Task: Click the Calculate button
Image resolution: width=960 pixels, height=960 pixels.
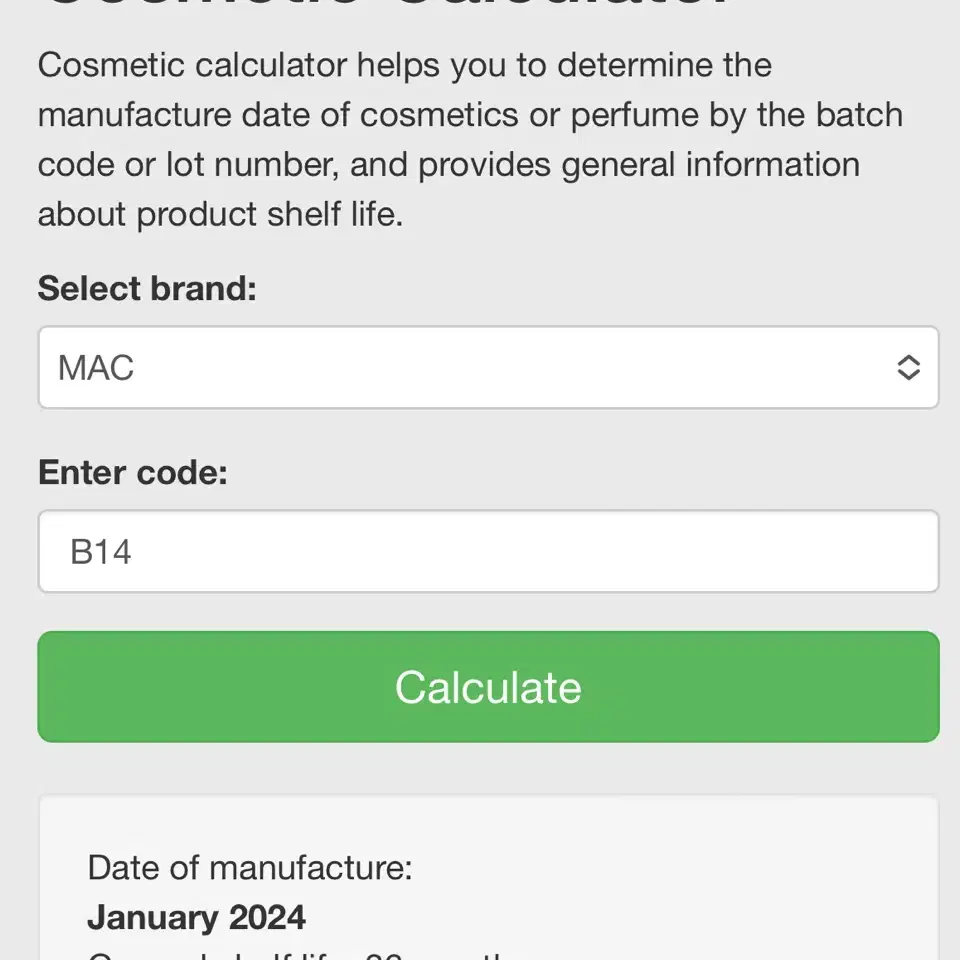Action: click(488, 686)
